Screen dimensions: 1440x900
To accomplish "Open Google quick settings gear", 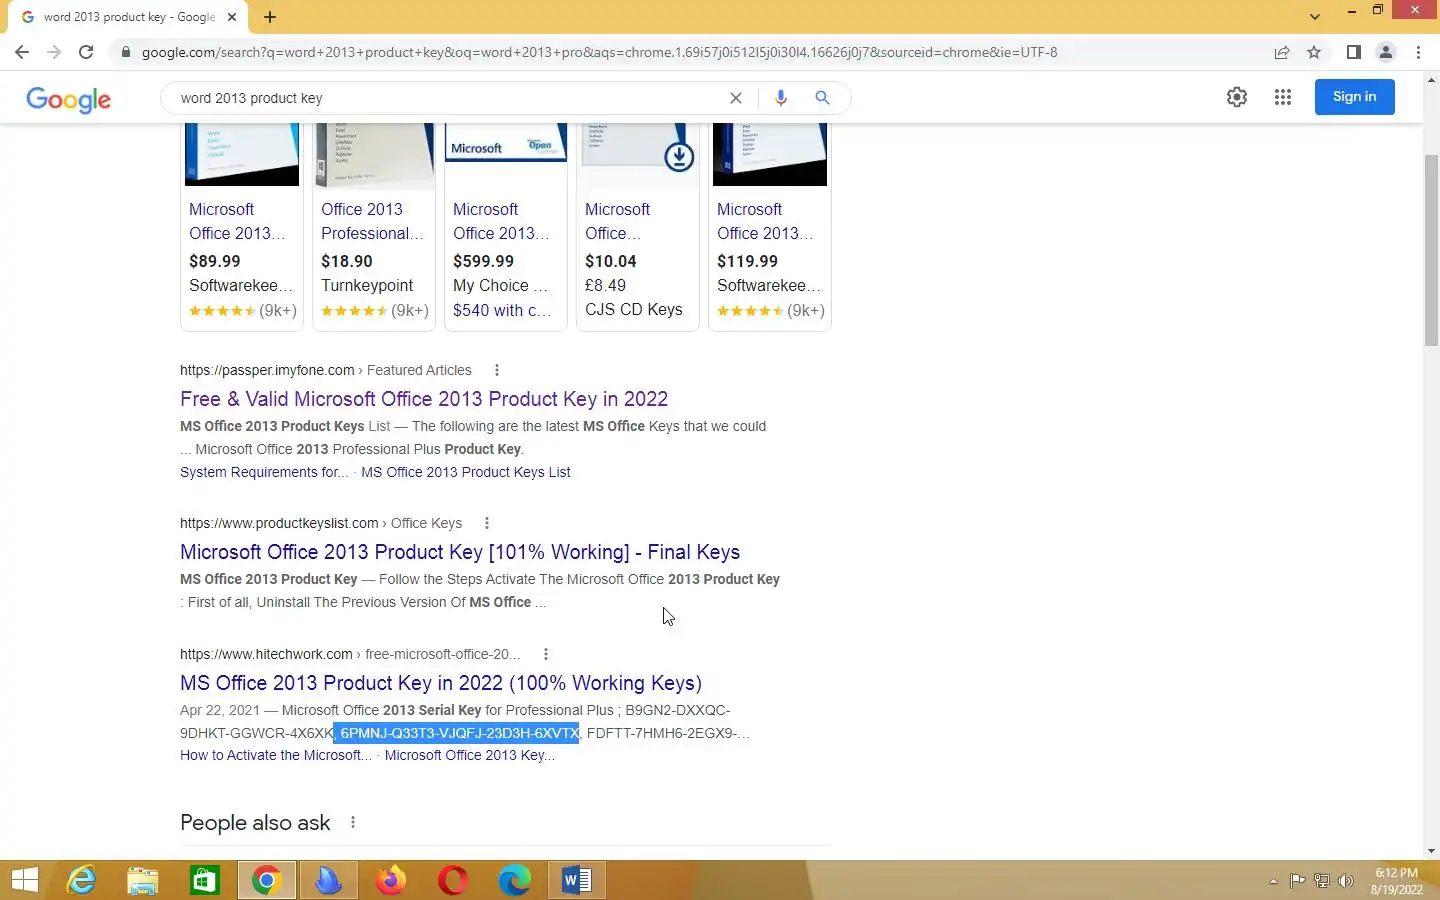I will tap(1237, 97).
